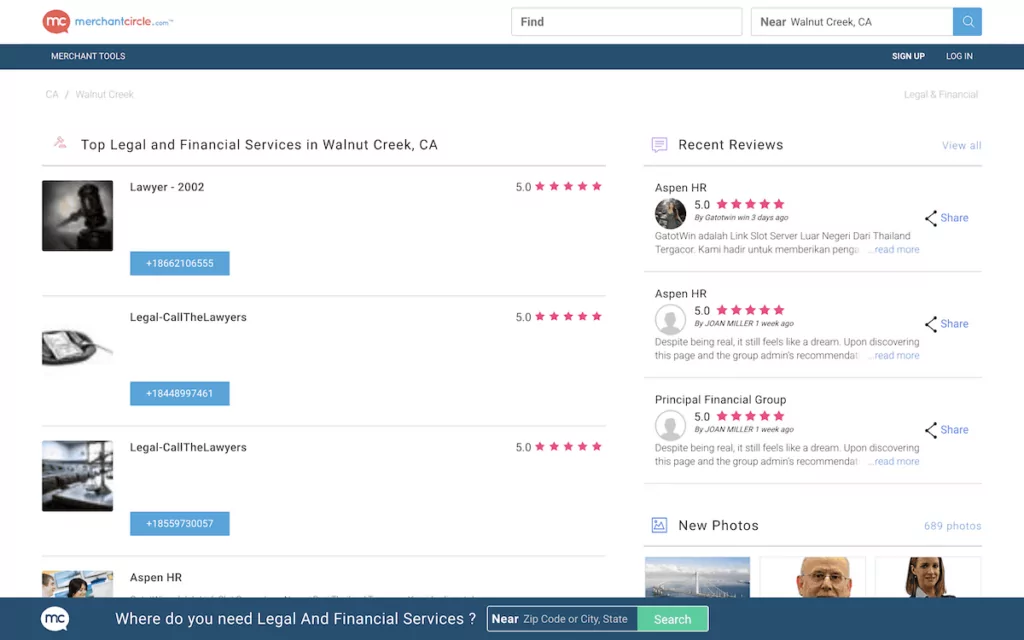Go to the Walnut Creek breadcrumb
This screenshot has height=640, width=1024.
pyautogui.click(x=104, y=95)
